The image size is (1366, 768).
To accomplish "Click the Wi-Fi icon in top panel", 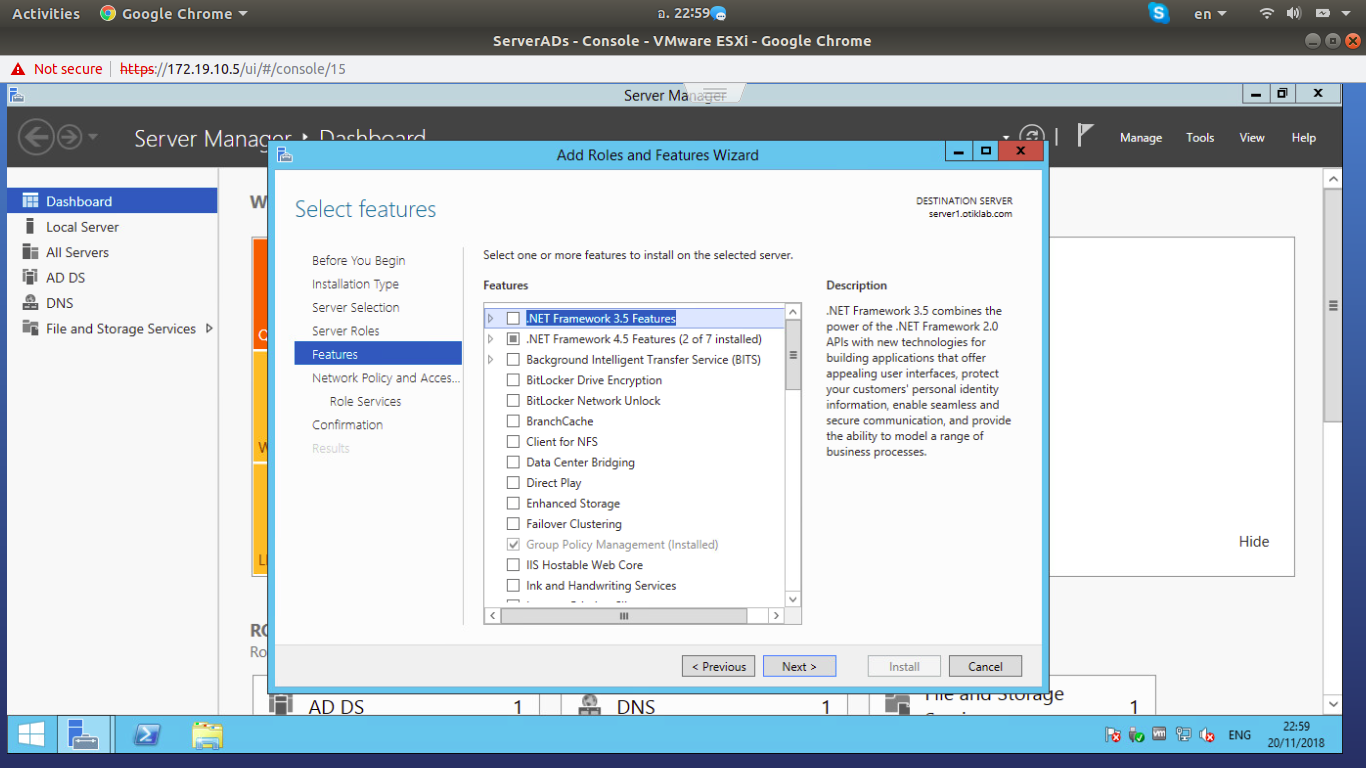I will click(1267, 13).
